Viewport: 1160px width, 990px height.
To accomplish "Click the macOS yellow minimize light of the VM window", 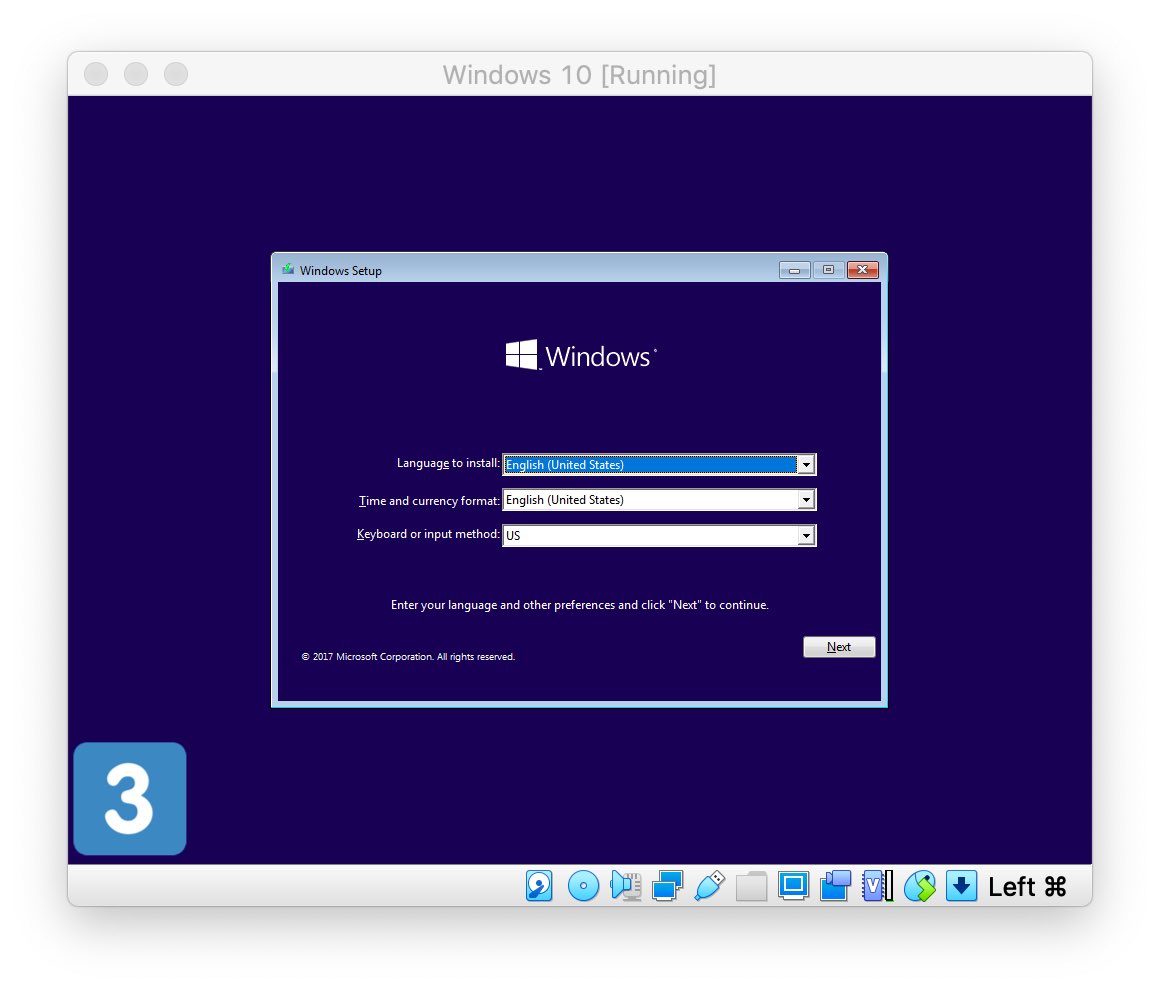I will [x=136, y=74].
